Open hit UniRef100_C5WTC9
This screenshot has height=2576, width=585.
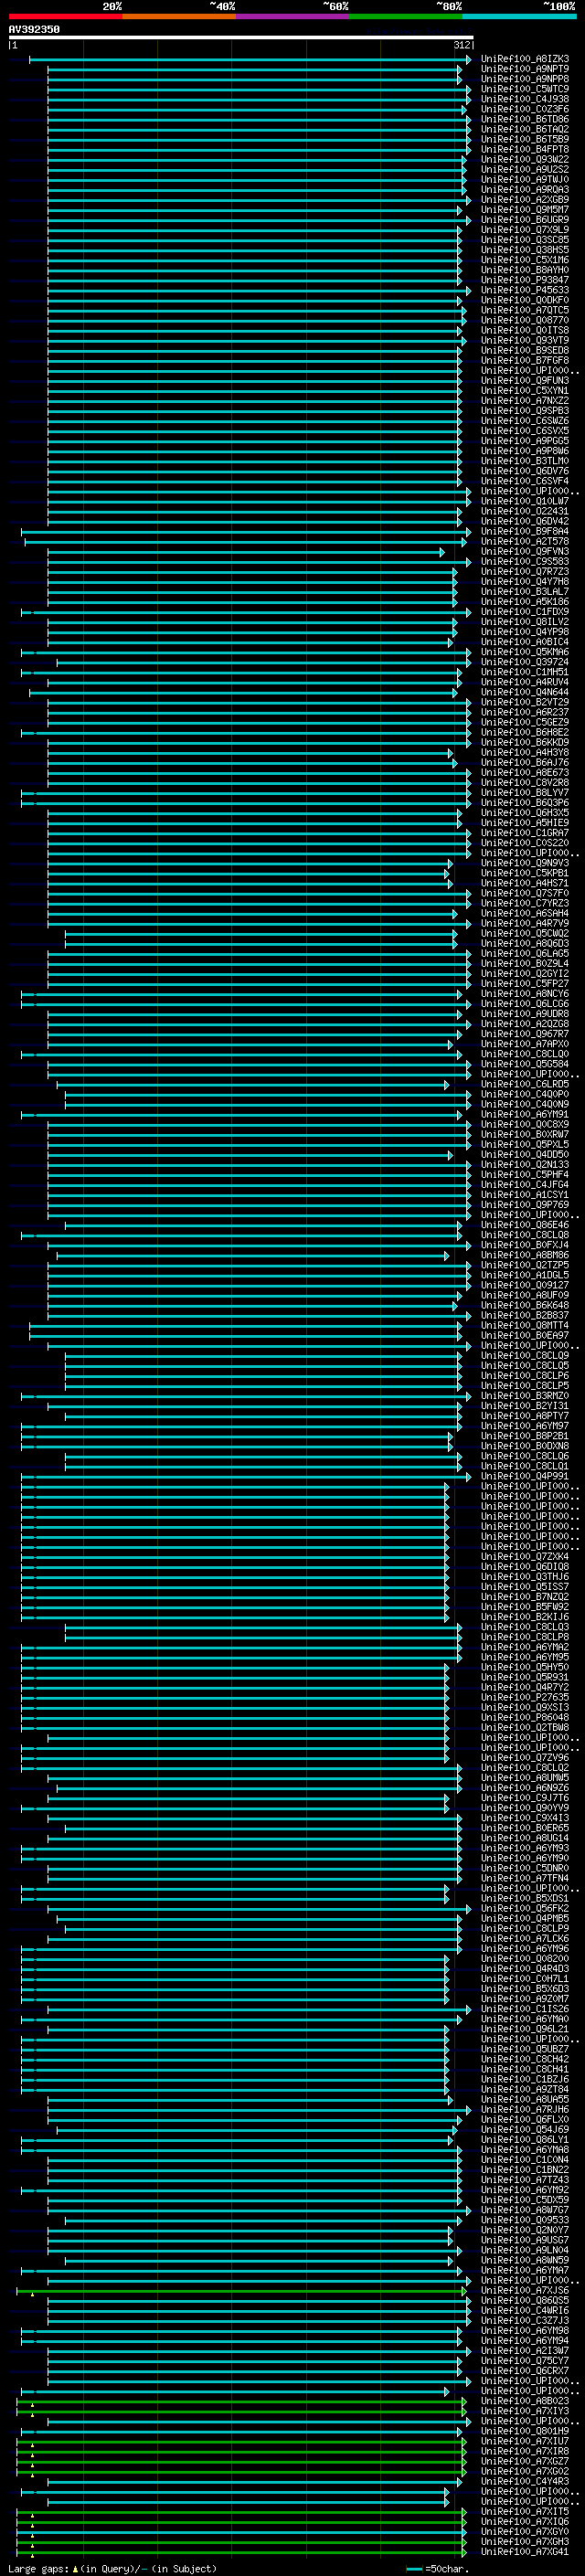click(525, 89)
